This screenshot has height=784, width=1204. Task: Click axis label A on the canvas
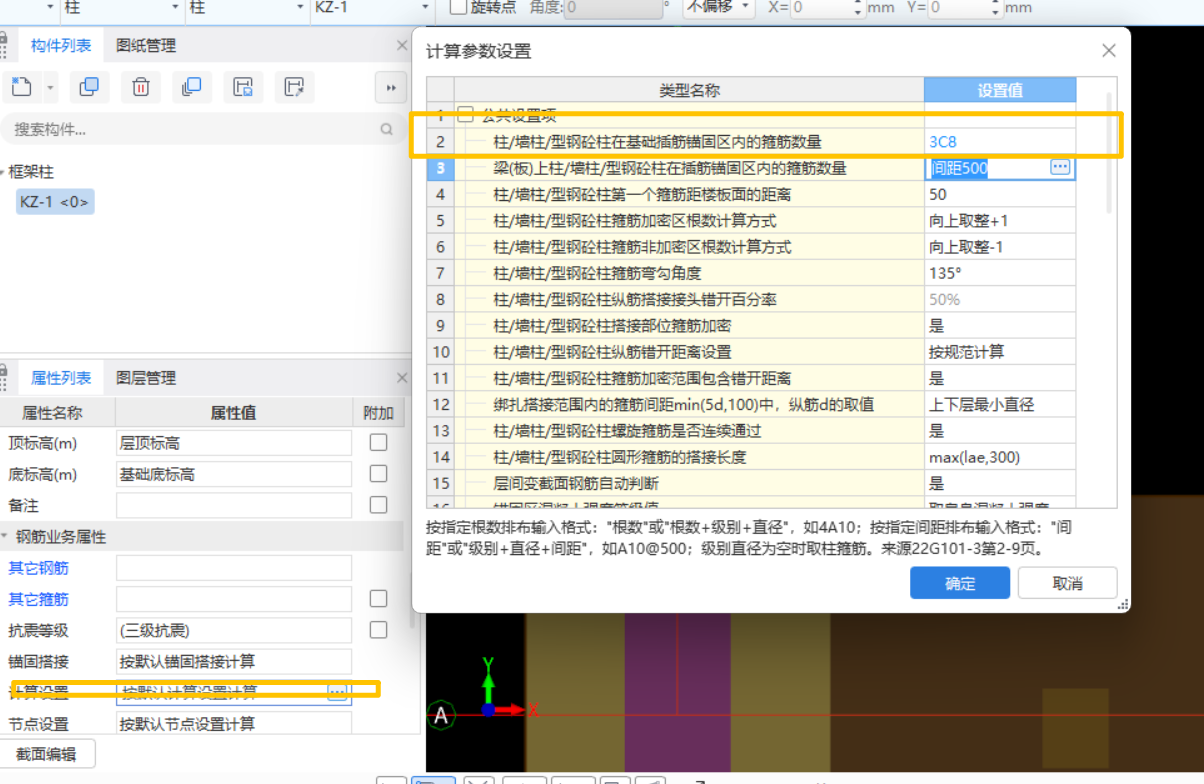[442, 715]
